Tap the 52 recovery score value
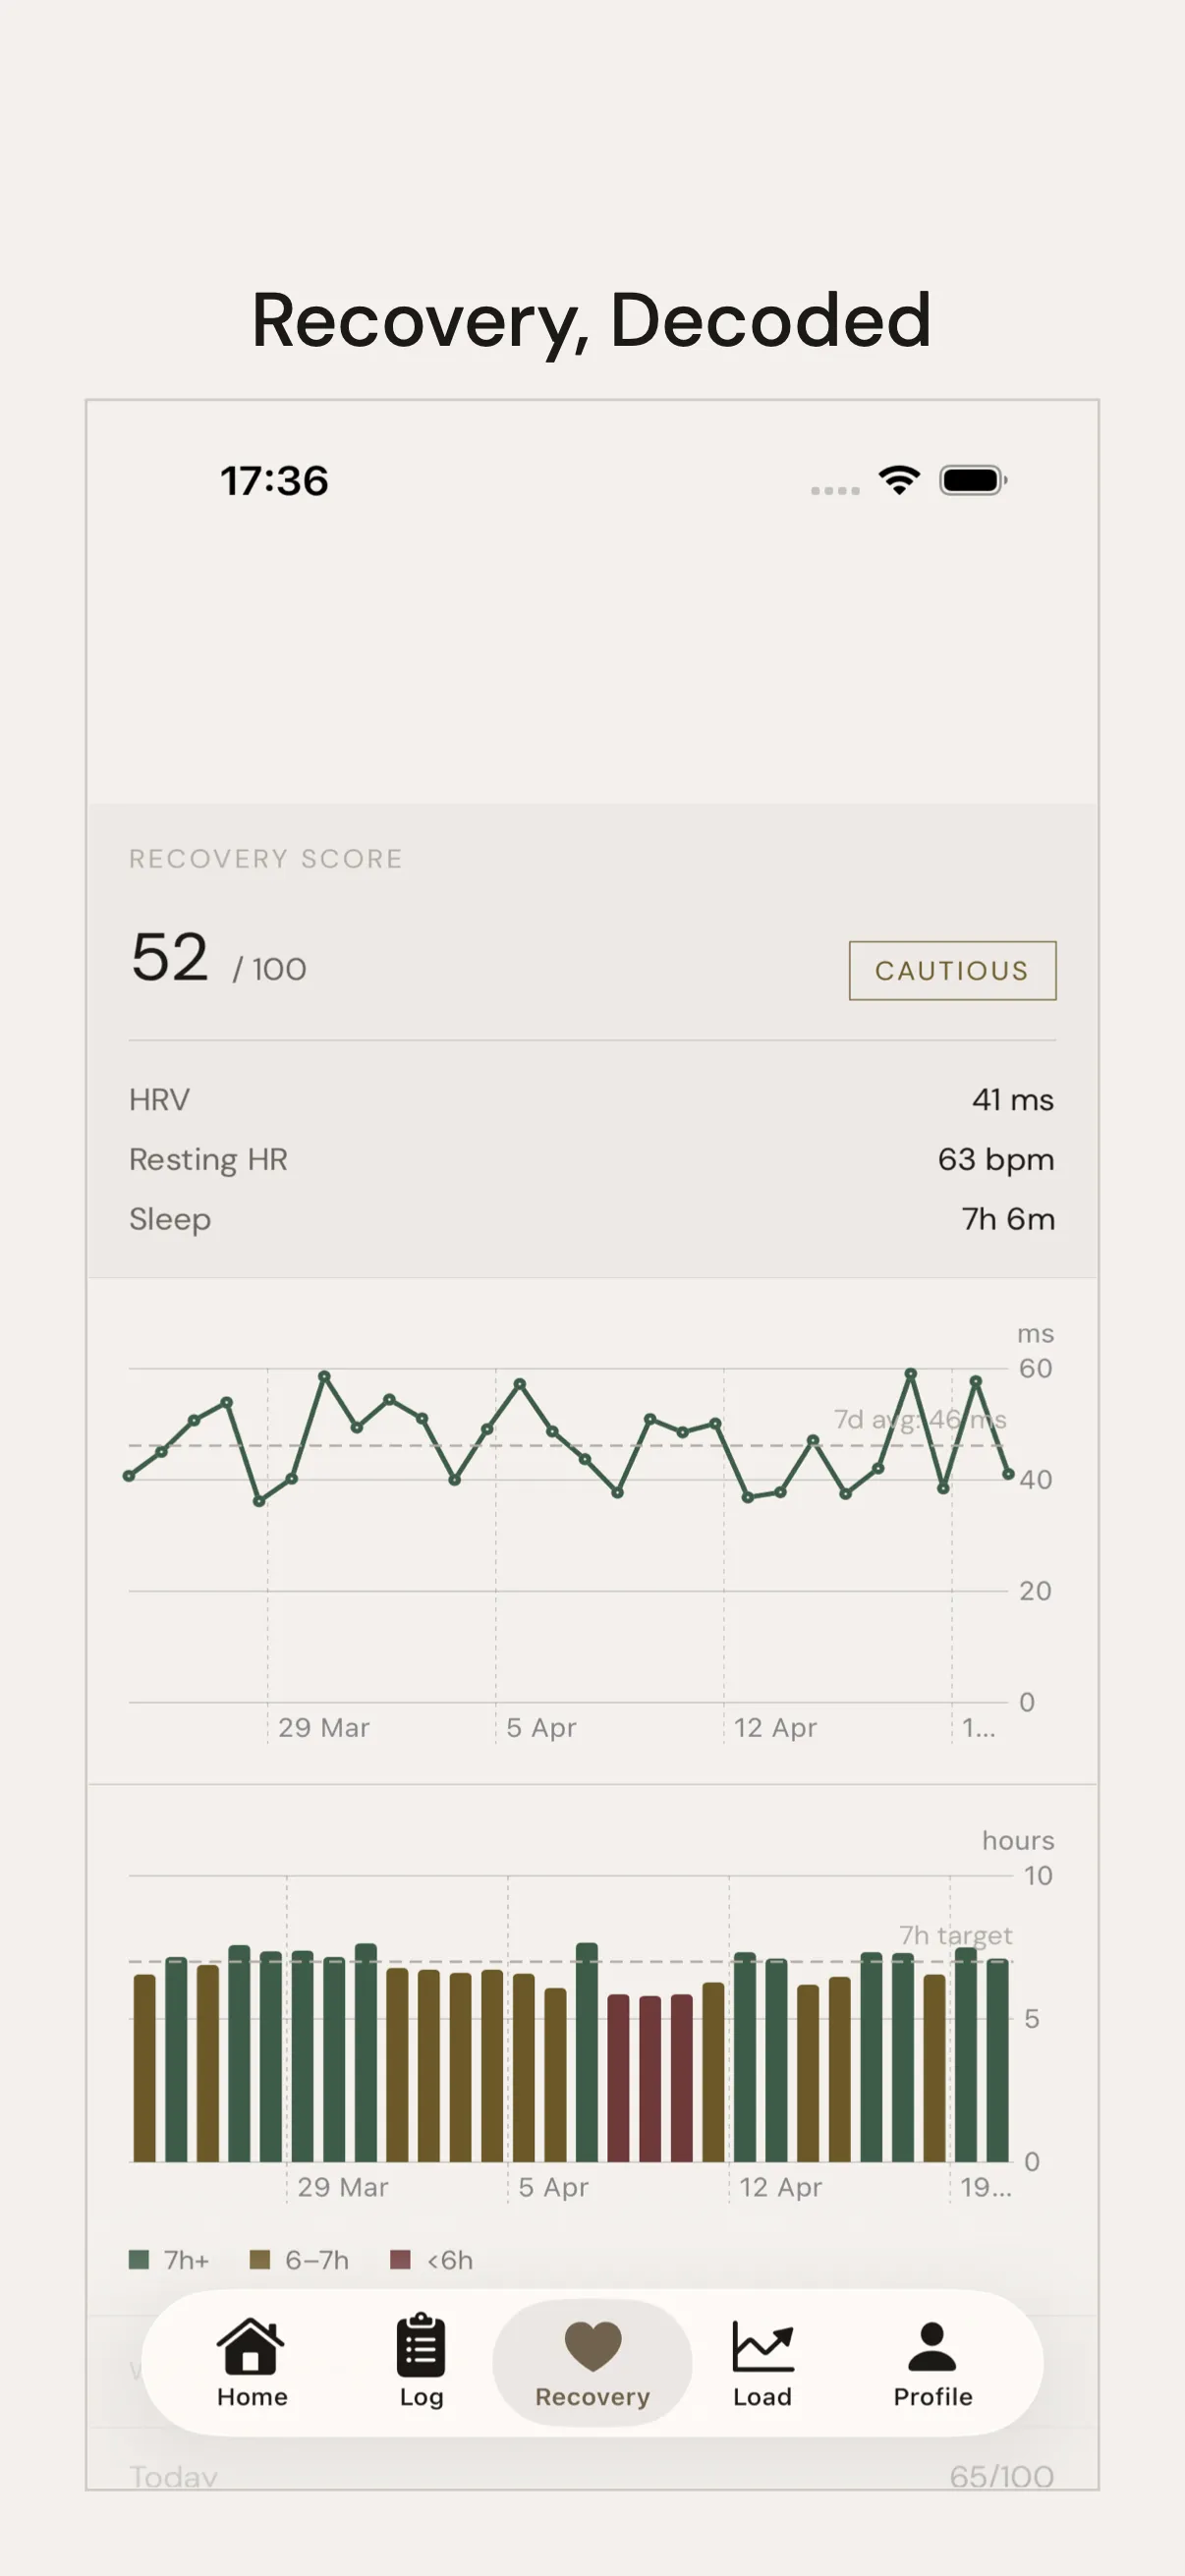Screen dimensions: 1185x2576 169,957
